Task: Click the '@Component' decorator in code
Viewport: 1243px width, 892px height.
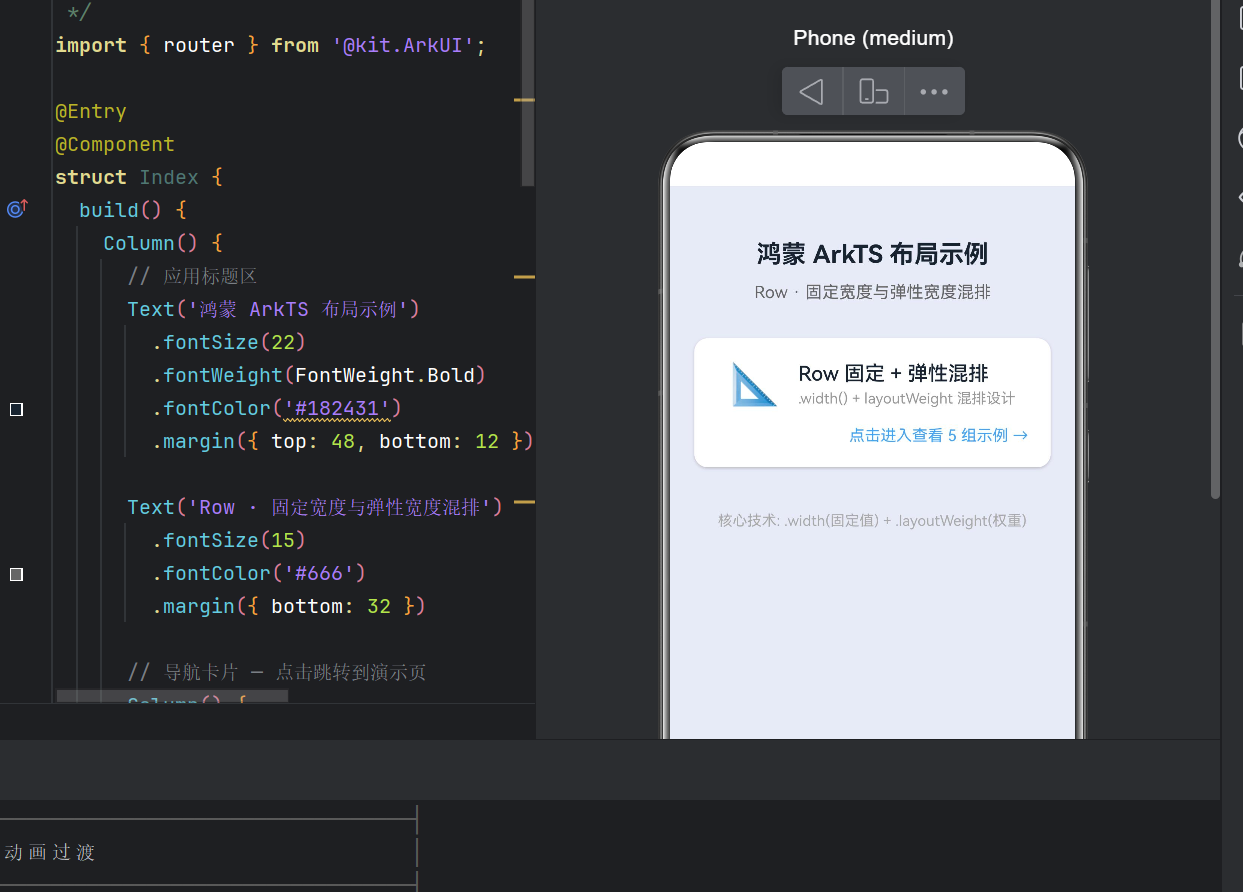Action: click(115, 144)
